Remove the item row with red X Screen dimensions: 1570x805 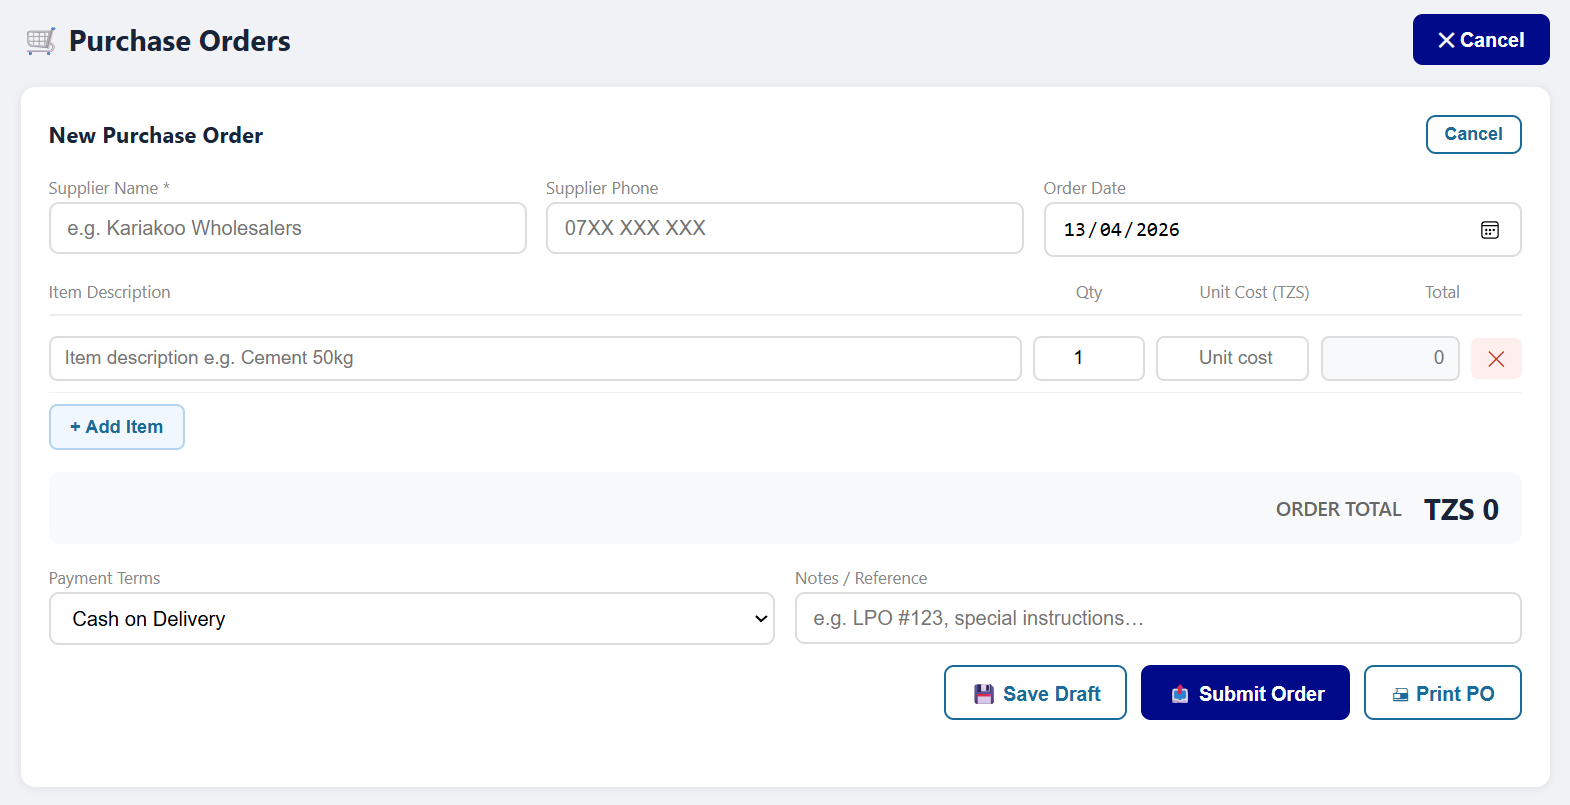[1495, 359]
